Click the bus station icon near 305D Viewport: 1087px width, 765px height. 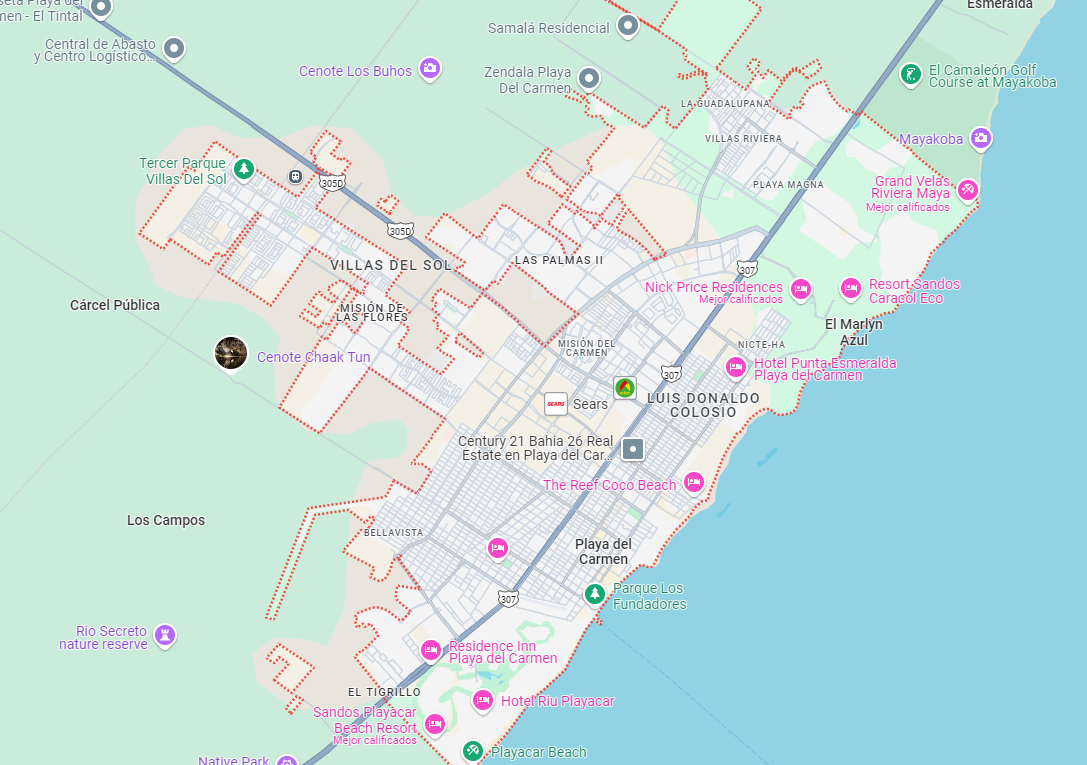[x=296, y=177]
